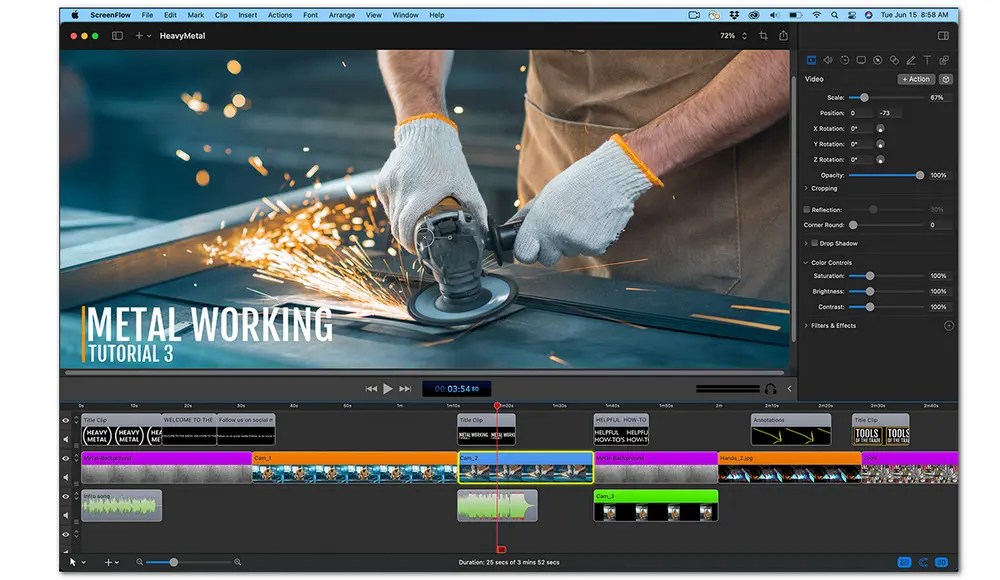
Task: Open the Video Motion inspector icon
Action: (x=845, y=60)
